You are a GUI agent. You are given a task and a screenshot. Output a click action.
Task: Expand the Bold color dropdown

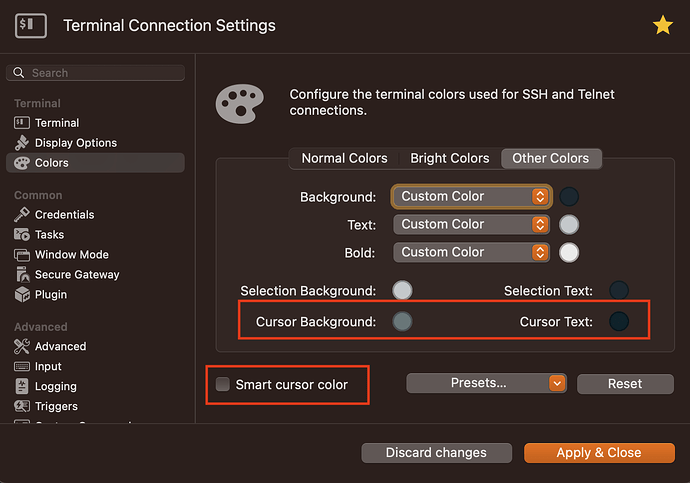pyautogui.click(x=472, y=253)
